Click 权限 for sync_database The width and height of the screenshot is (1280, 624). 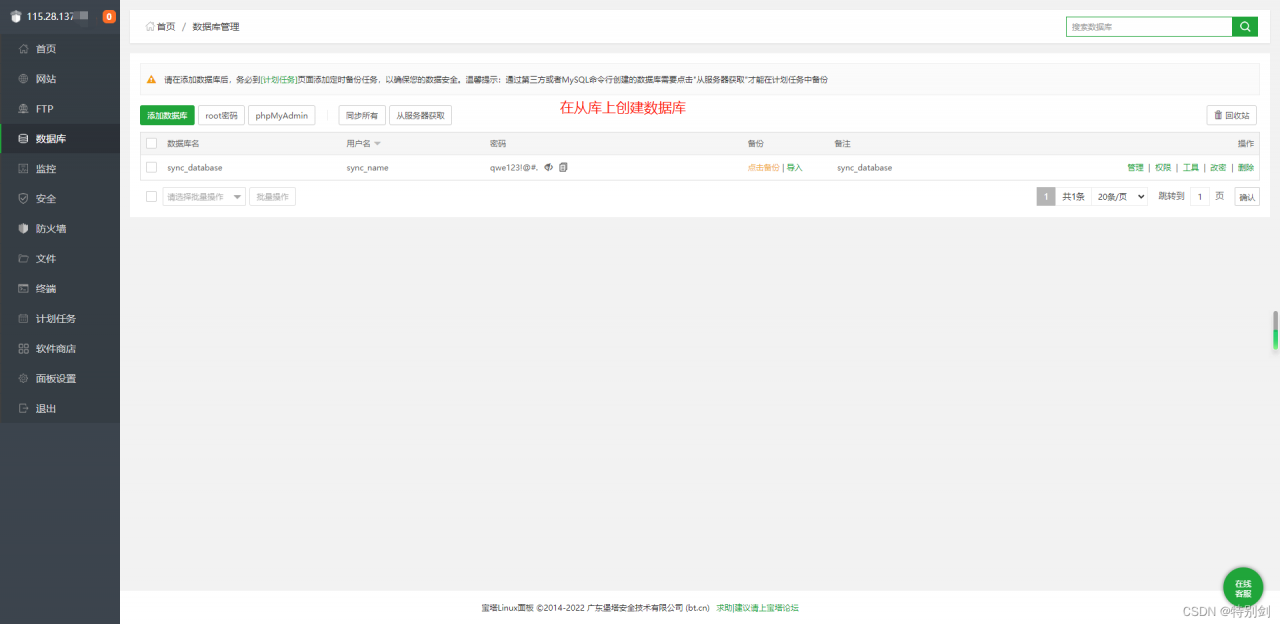[x=1163, y=168]
